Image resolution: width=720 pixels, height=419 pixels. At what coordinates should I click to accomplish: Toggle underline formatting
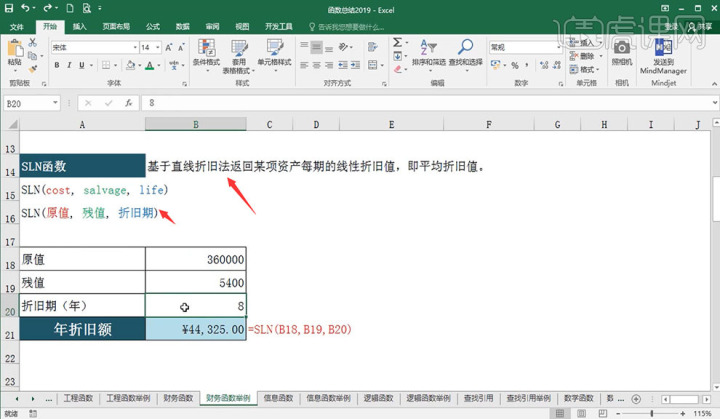click(82, 65)
